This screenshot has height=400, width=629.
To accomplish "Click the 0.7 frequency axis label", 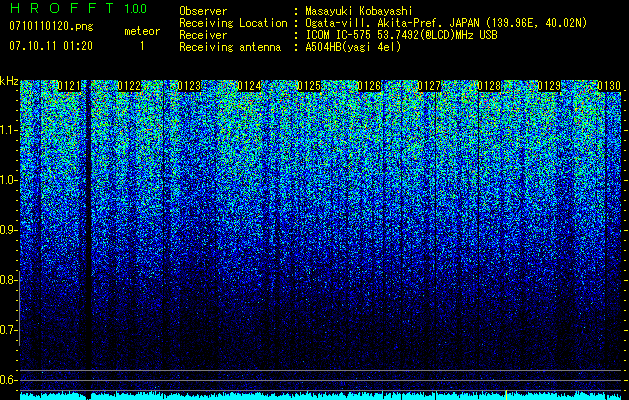I will pyautogui.click(x=9, y=330).
